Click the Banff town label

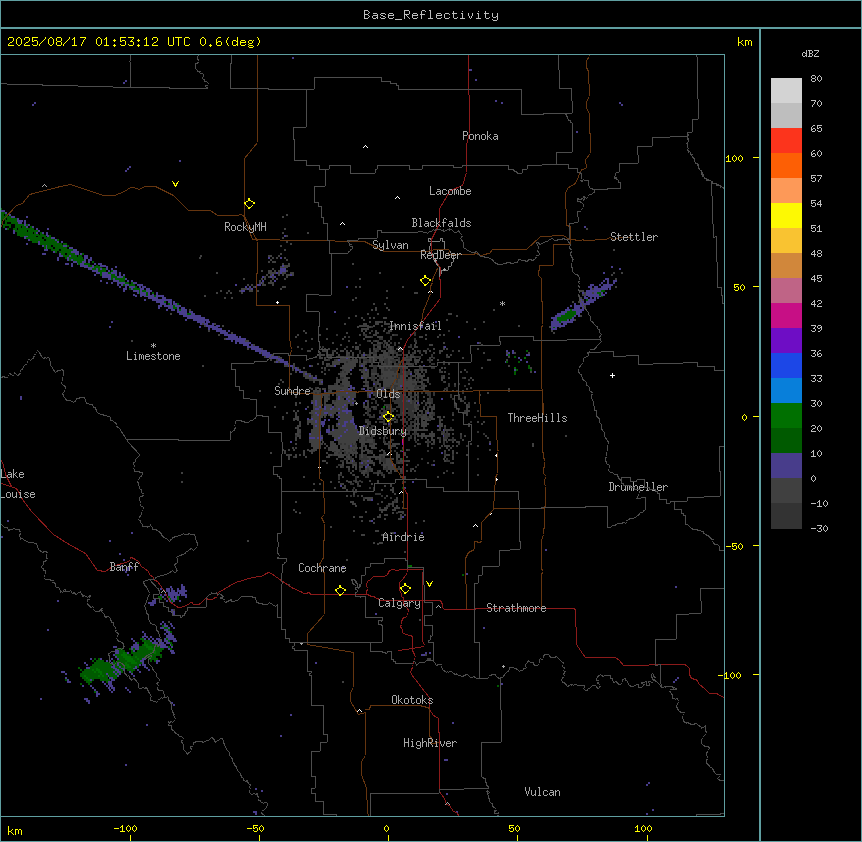[124, 567]
